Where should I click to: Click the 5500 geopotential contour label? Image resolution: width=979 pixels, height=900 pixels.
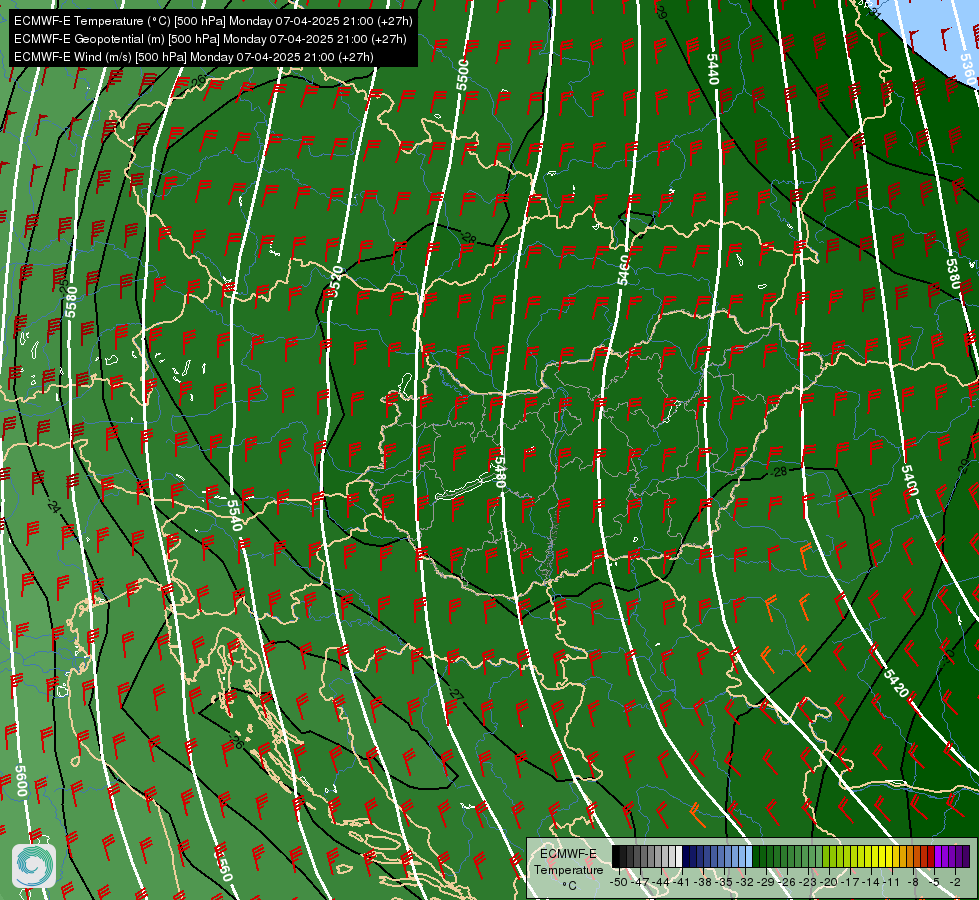point(463,75)
